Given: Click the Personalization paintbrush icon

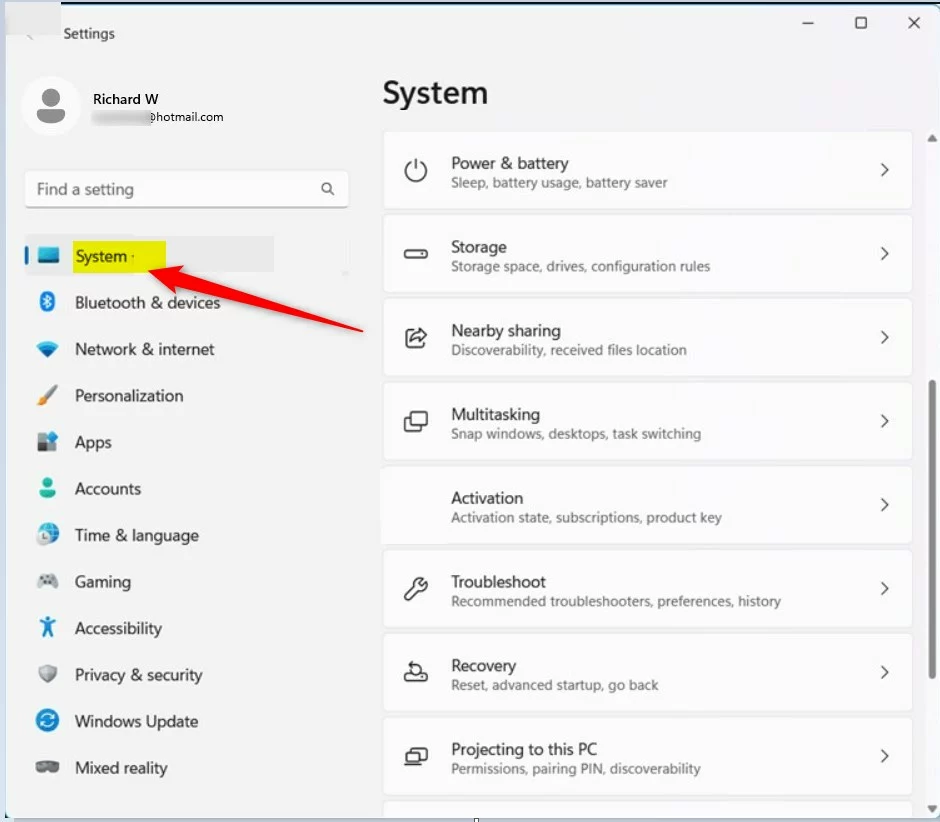Looking at the screenshot, I should tap(47, 395).
